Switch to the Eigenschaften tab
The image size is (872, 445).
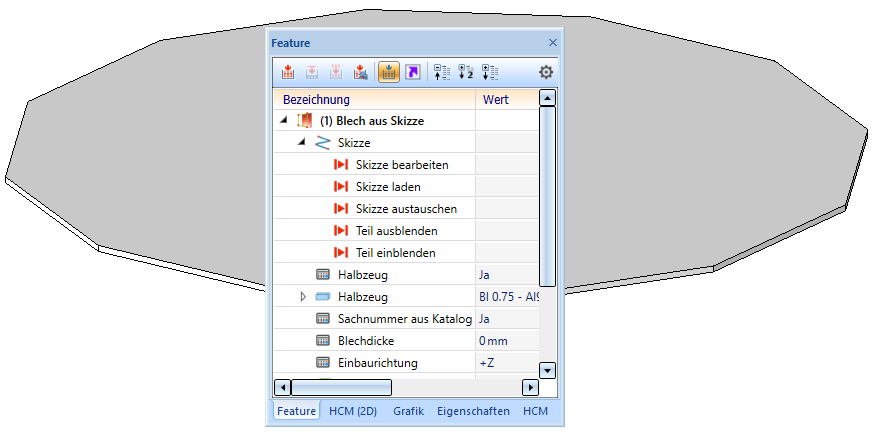point(473,411)
